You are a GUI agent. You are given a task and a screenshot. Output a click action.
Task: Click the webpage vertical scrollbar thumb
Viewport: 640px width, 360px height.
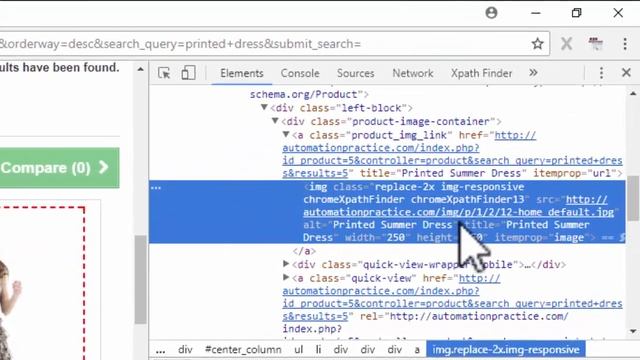140,279
